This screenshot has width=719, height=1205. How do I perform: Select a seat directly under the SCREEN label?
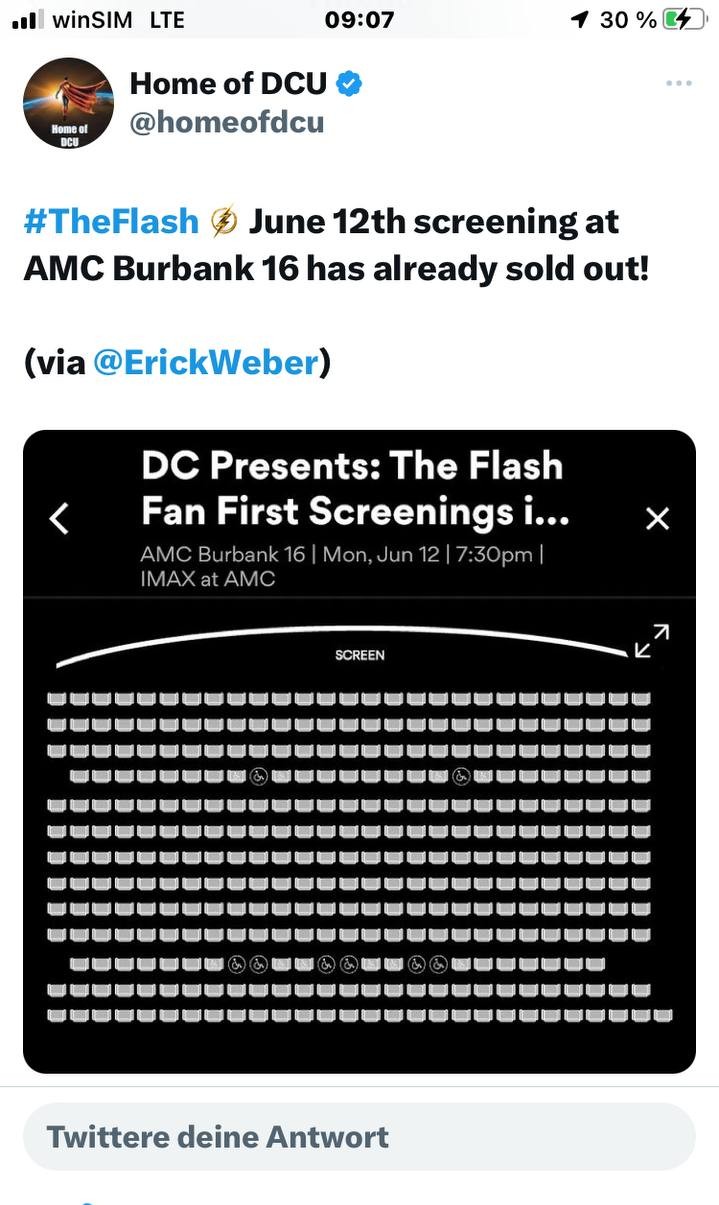point(357,697)
